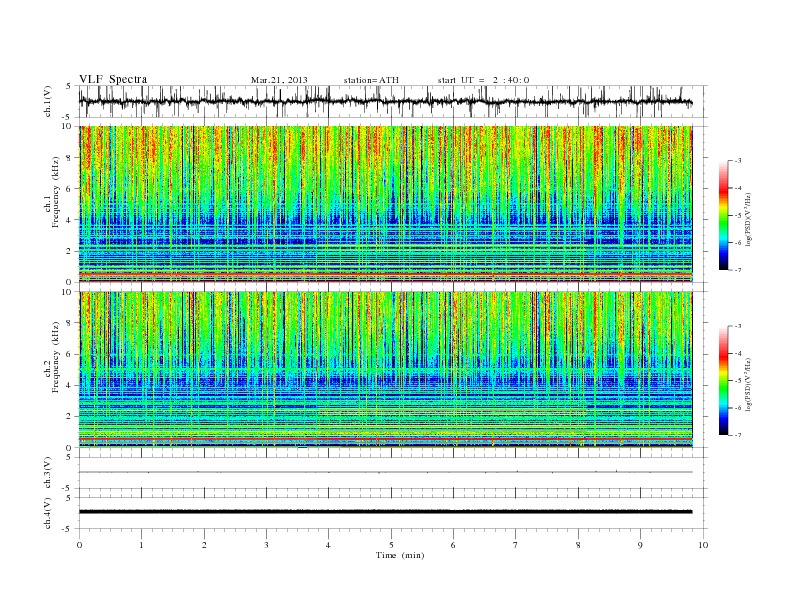Click the "-7" tick on the upper colorbar

[x=737, y=270]
